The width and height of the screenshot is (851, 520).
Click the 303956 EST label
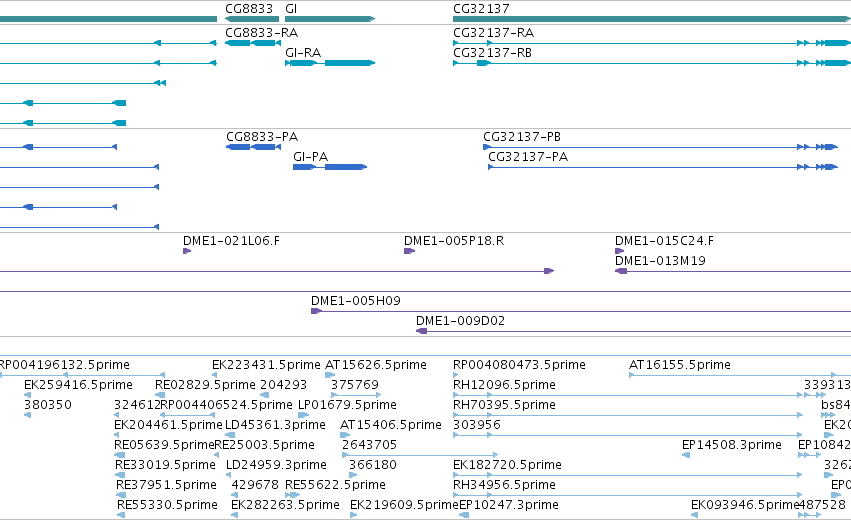[477, 425]
